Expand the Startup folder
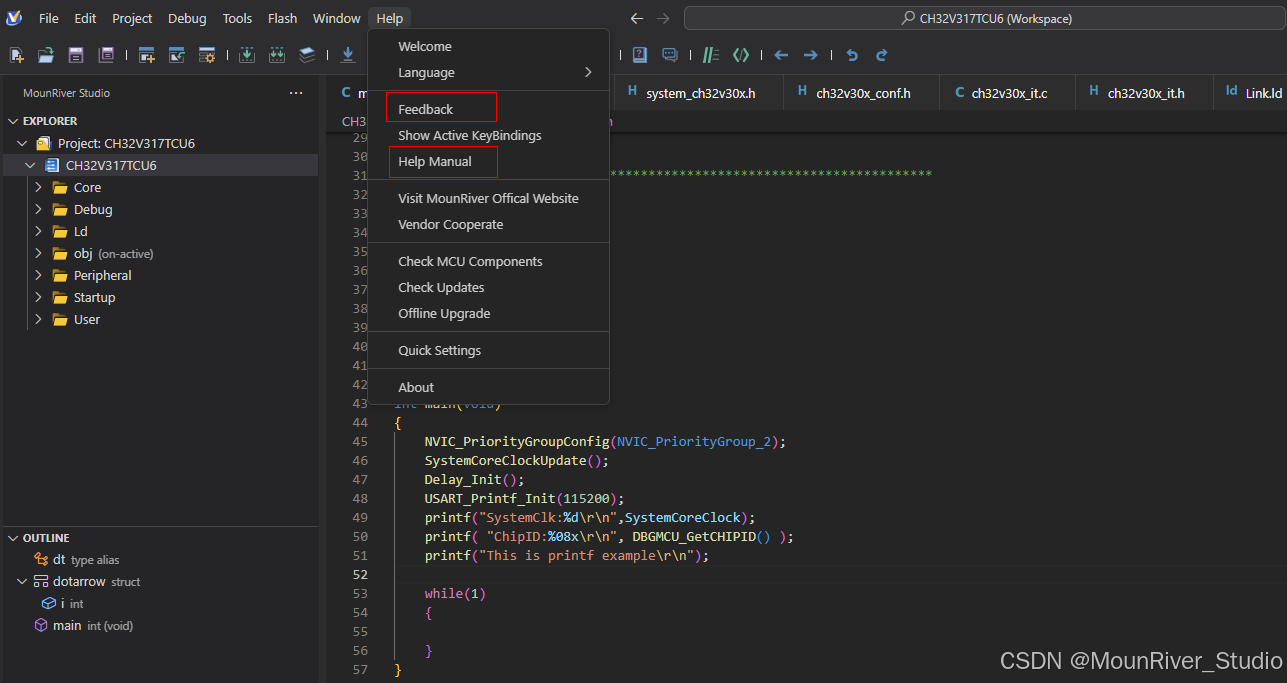 pos(38,297)
